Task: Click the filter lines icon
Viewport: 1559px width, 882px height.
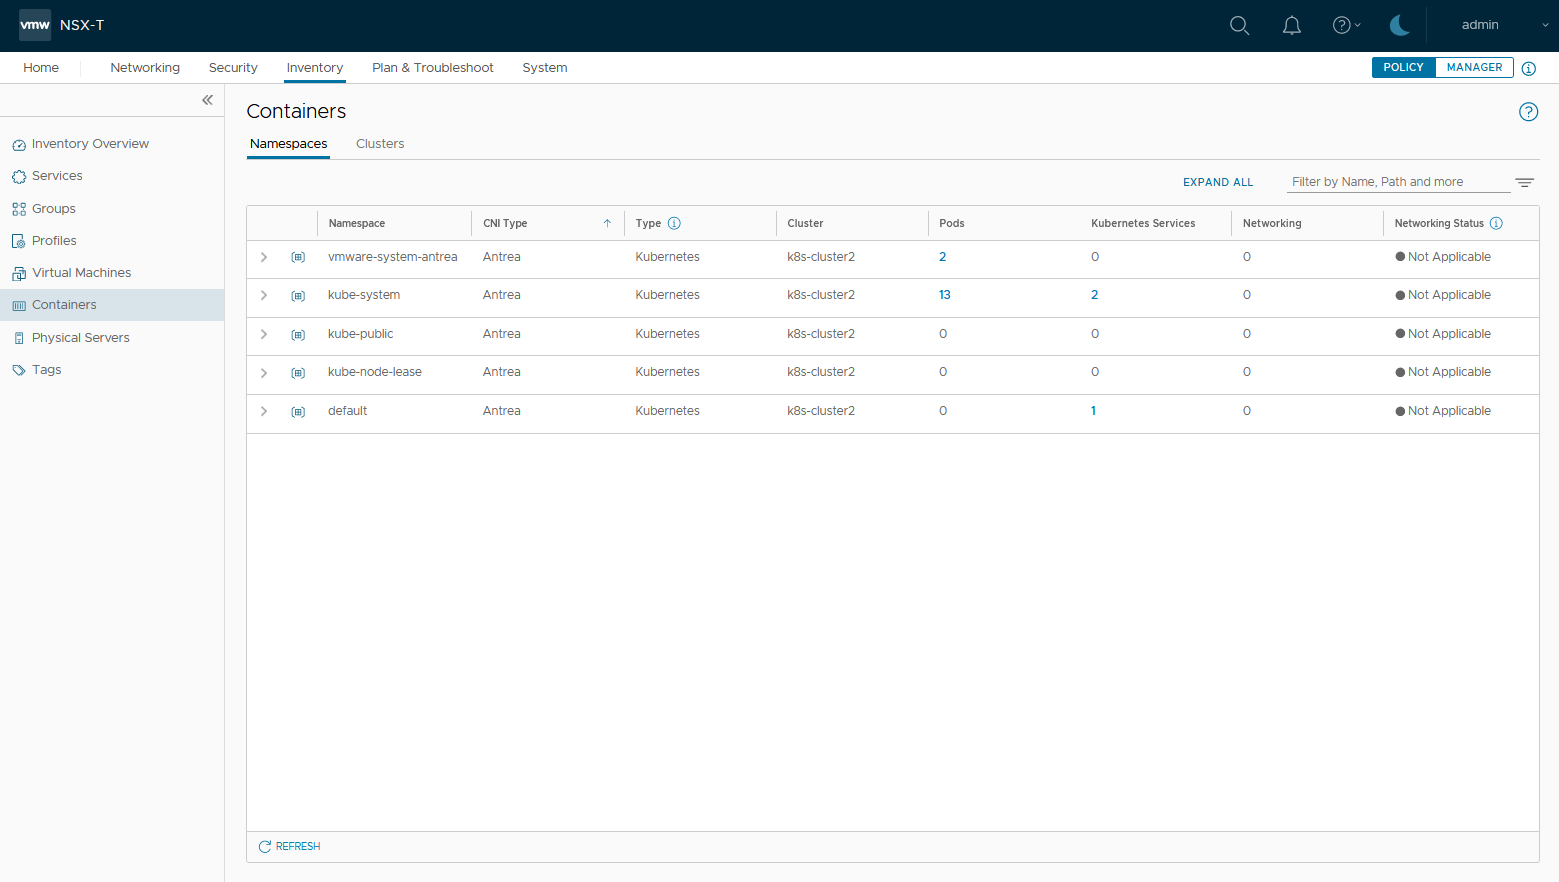Action: [x=1524, y=182]
